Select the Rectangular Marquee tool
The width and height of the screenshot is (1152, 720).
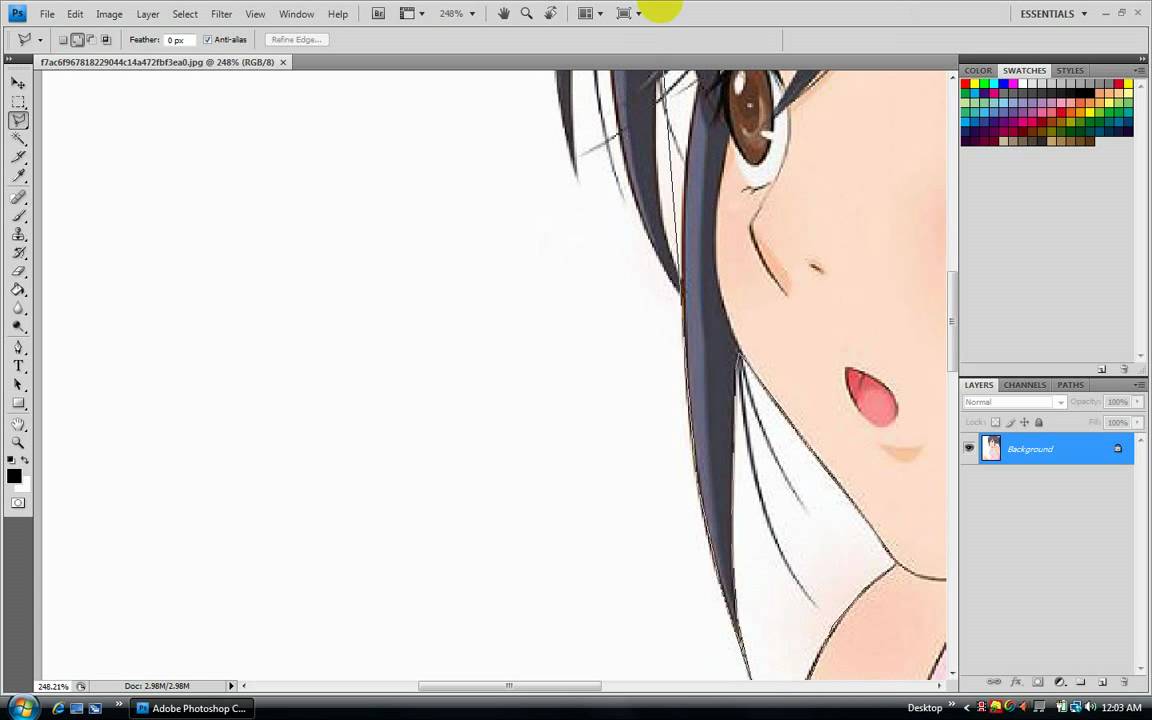coord(18,101)
